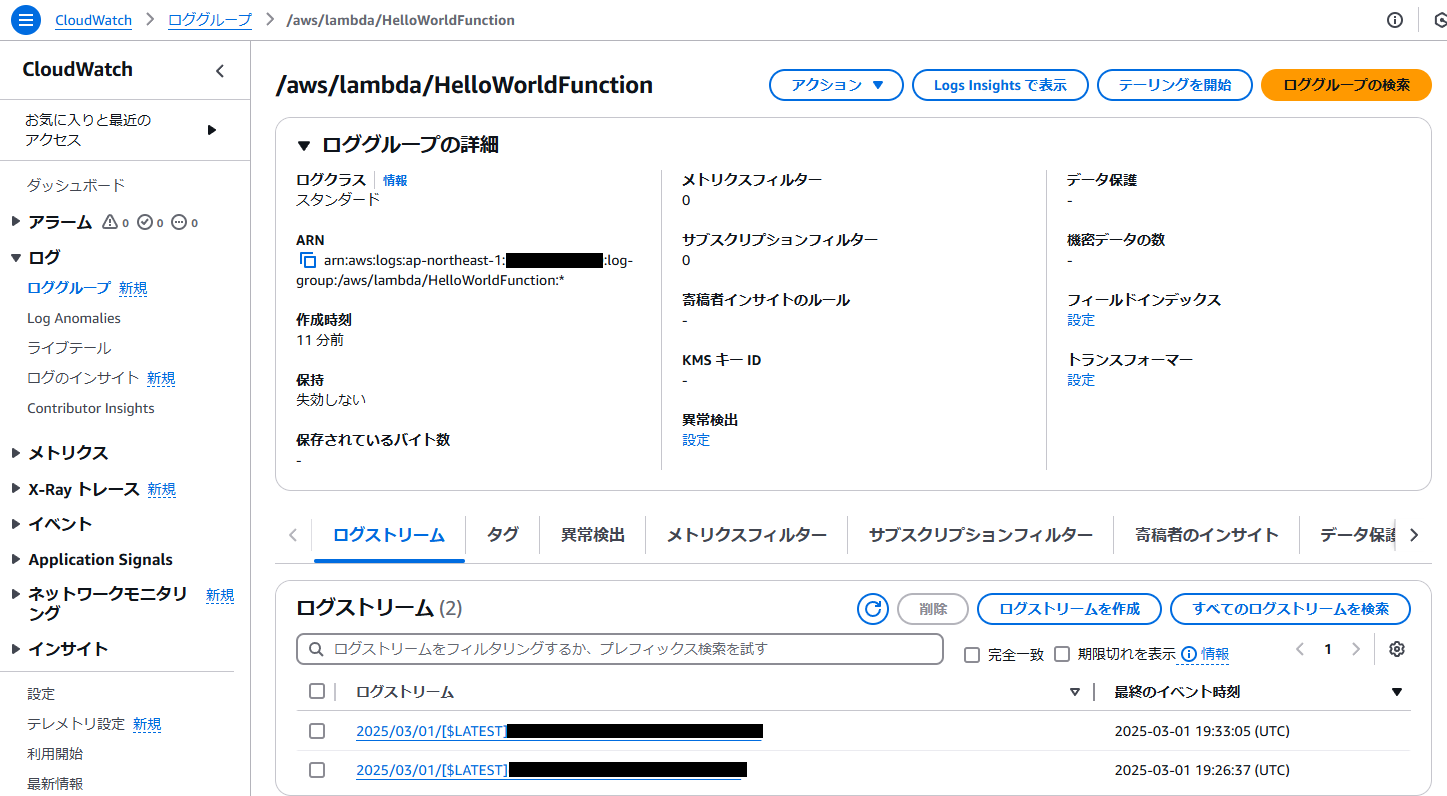The width and height of the screenshot is (1447, 796).
Task: Click the info circle icon at top right
Action: click(1395, 20)
